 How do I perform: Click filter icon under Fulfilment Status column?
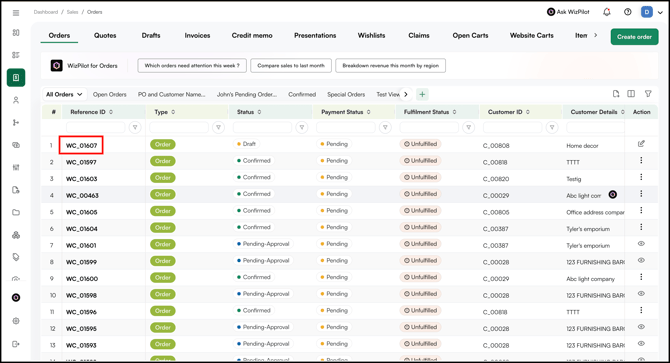468,127
